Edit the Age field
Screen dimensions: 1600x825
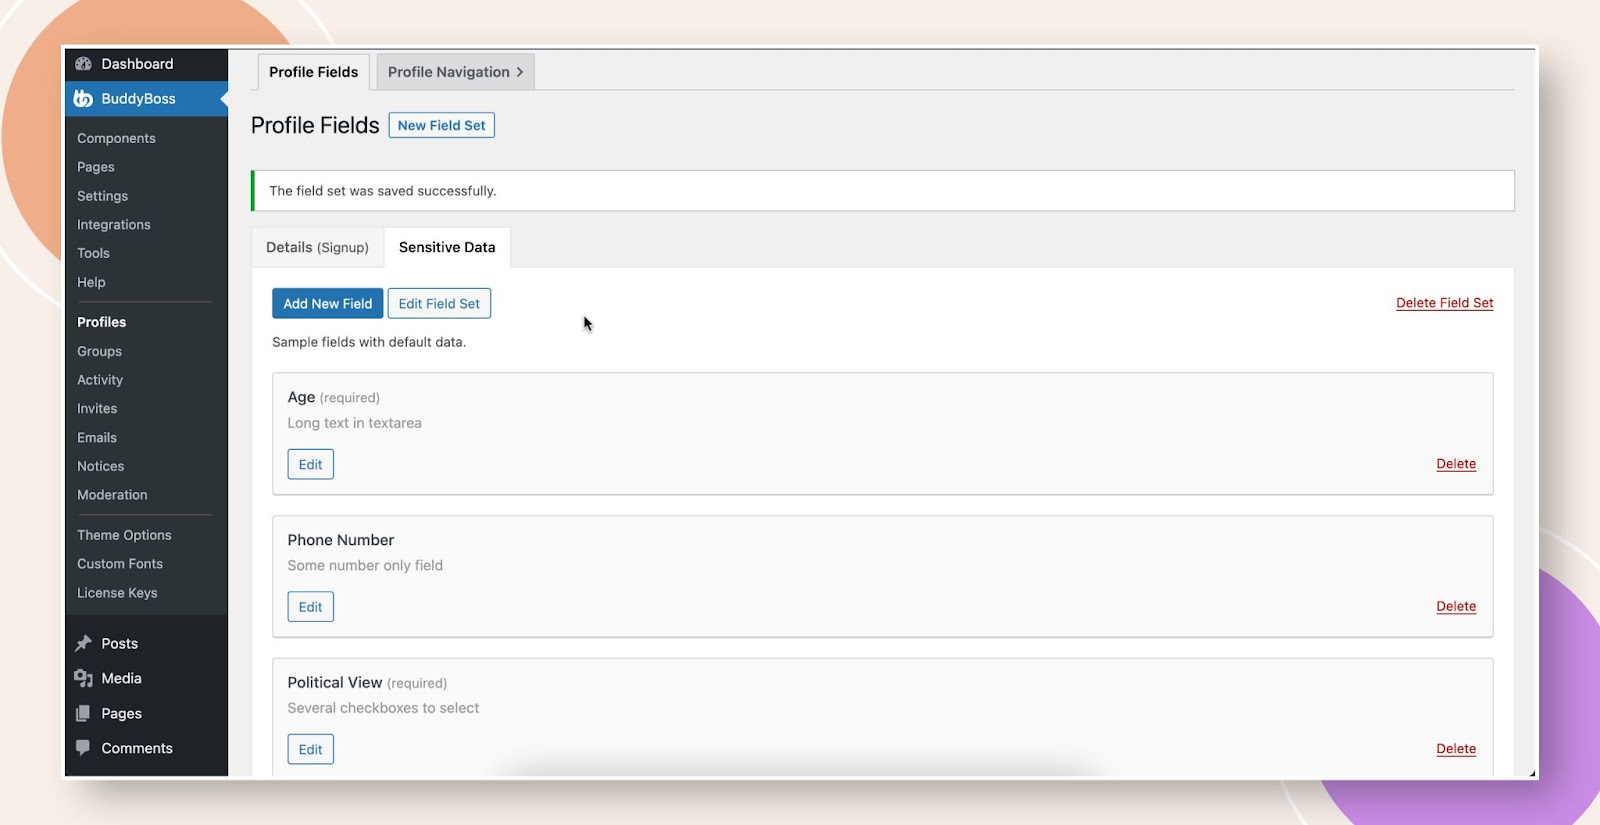pos(310,464)
